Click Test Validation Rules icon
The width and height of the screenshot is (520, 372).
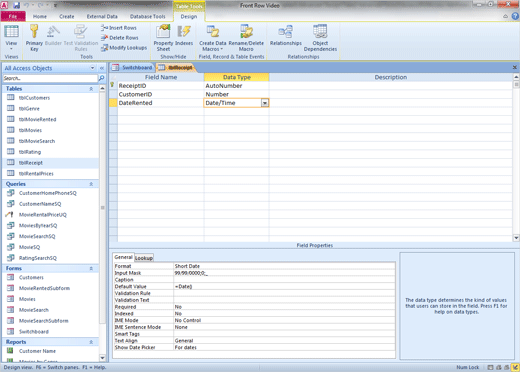point(81,37)
